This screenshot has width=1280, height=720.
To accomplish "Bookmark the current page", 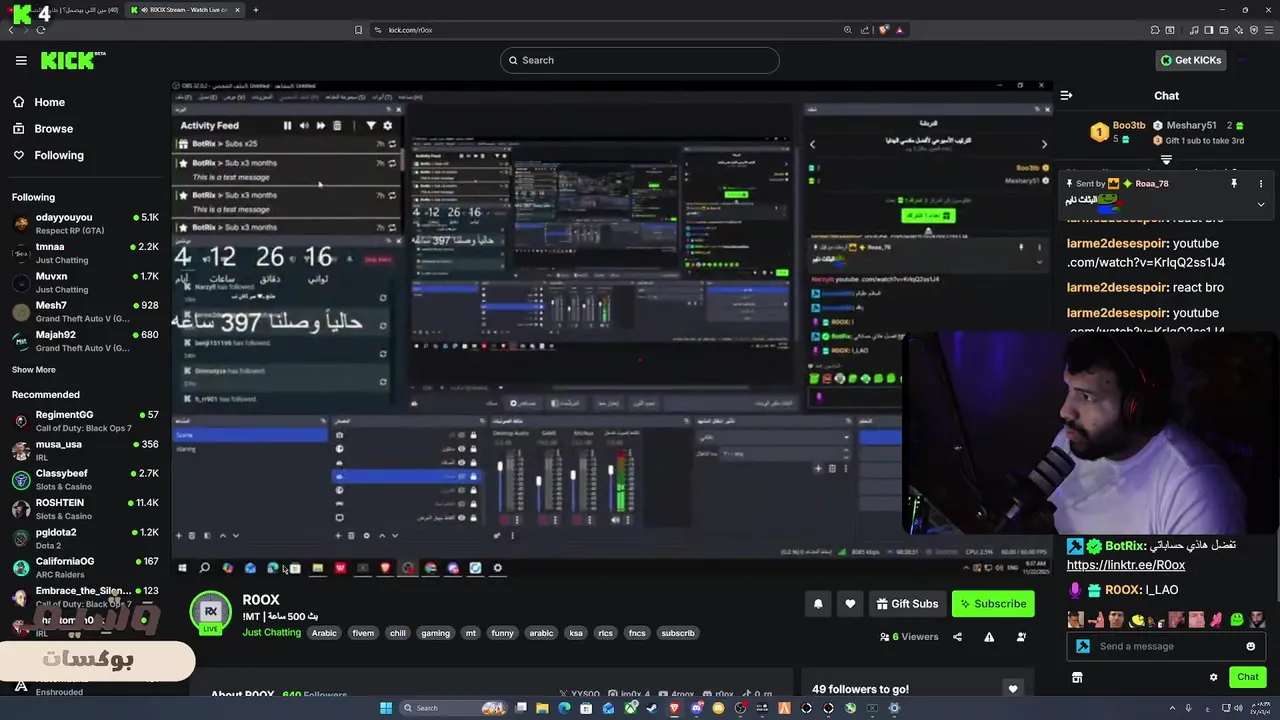I will [x=358, y=30].
